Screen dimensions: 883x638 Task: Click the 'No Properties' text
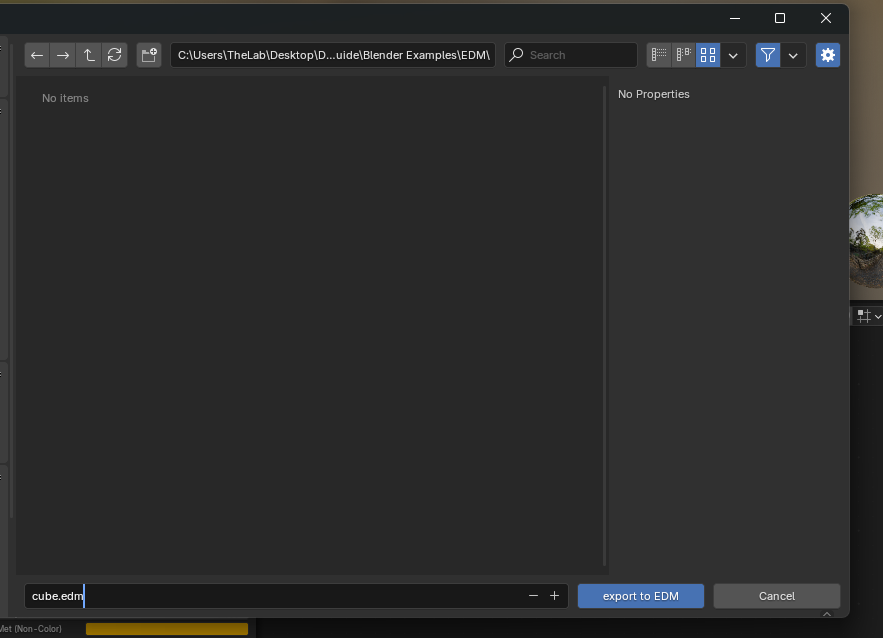653,94
